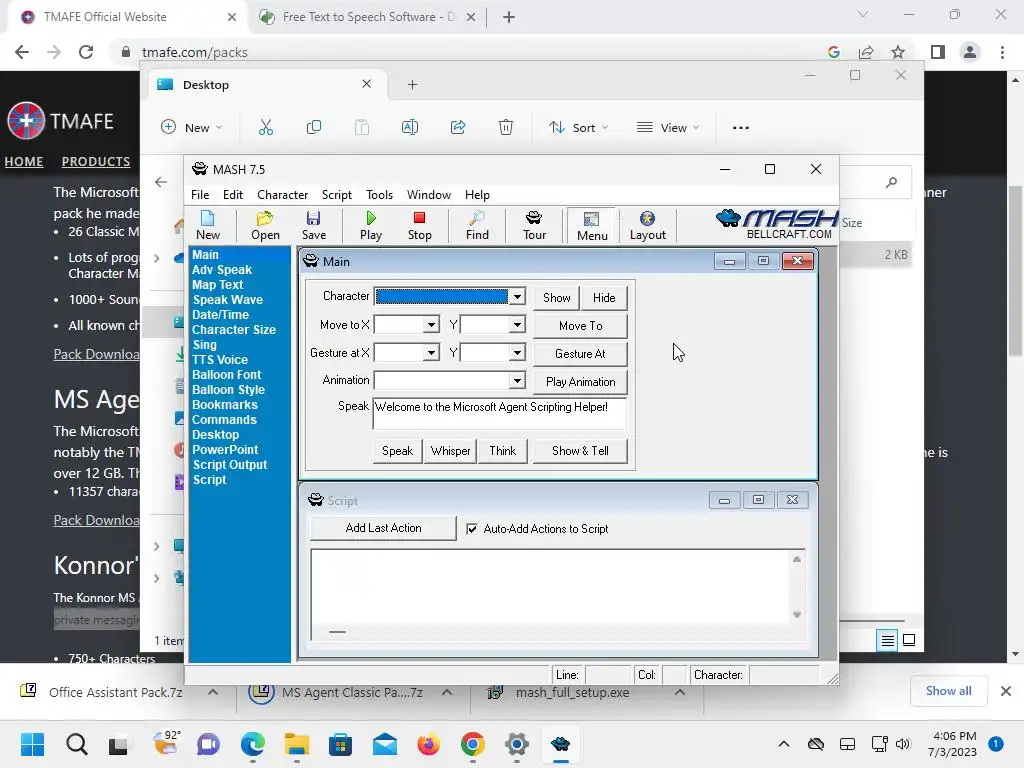This screenshot has height=768, width=1024.
Task: Open the Script menu in MASH
Action: click(336, 195)
